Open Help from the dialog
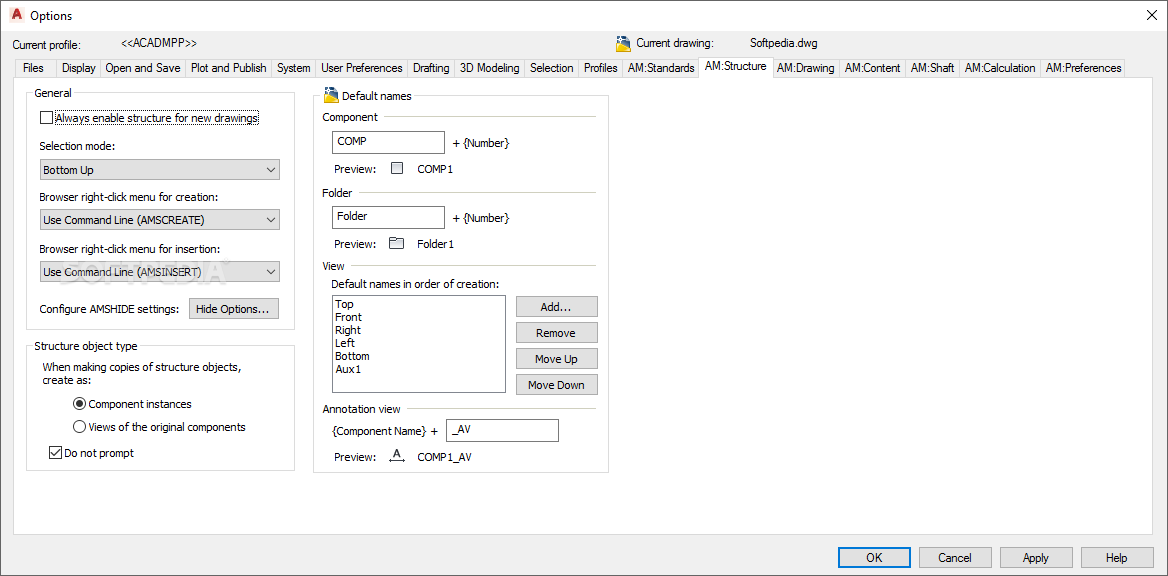Screen dimensions: 1168x576 [x=1117, y=557]
